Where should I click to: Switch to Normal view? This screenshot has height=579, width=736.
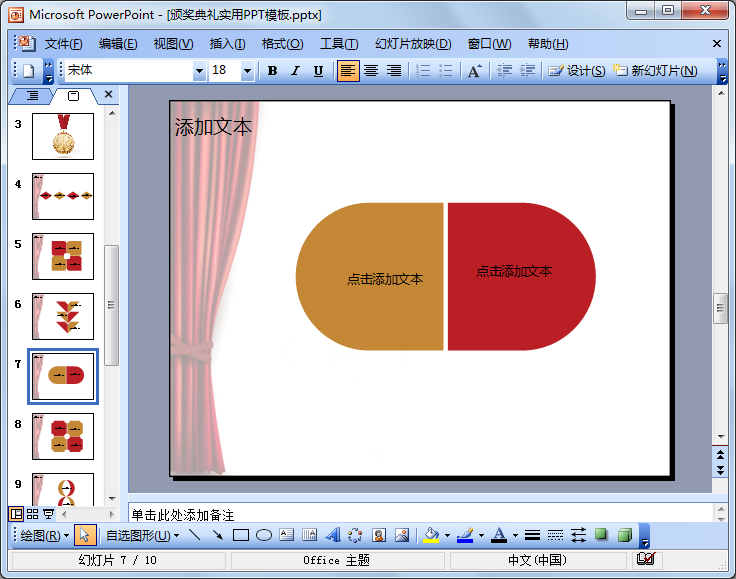tap(16, 514)
